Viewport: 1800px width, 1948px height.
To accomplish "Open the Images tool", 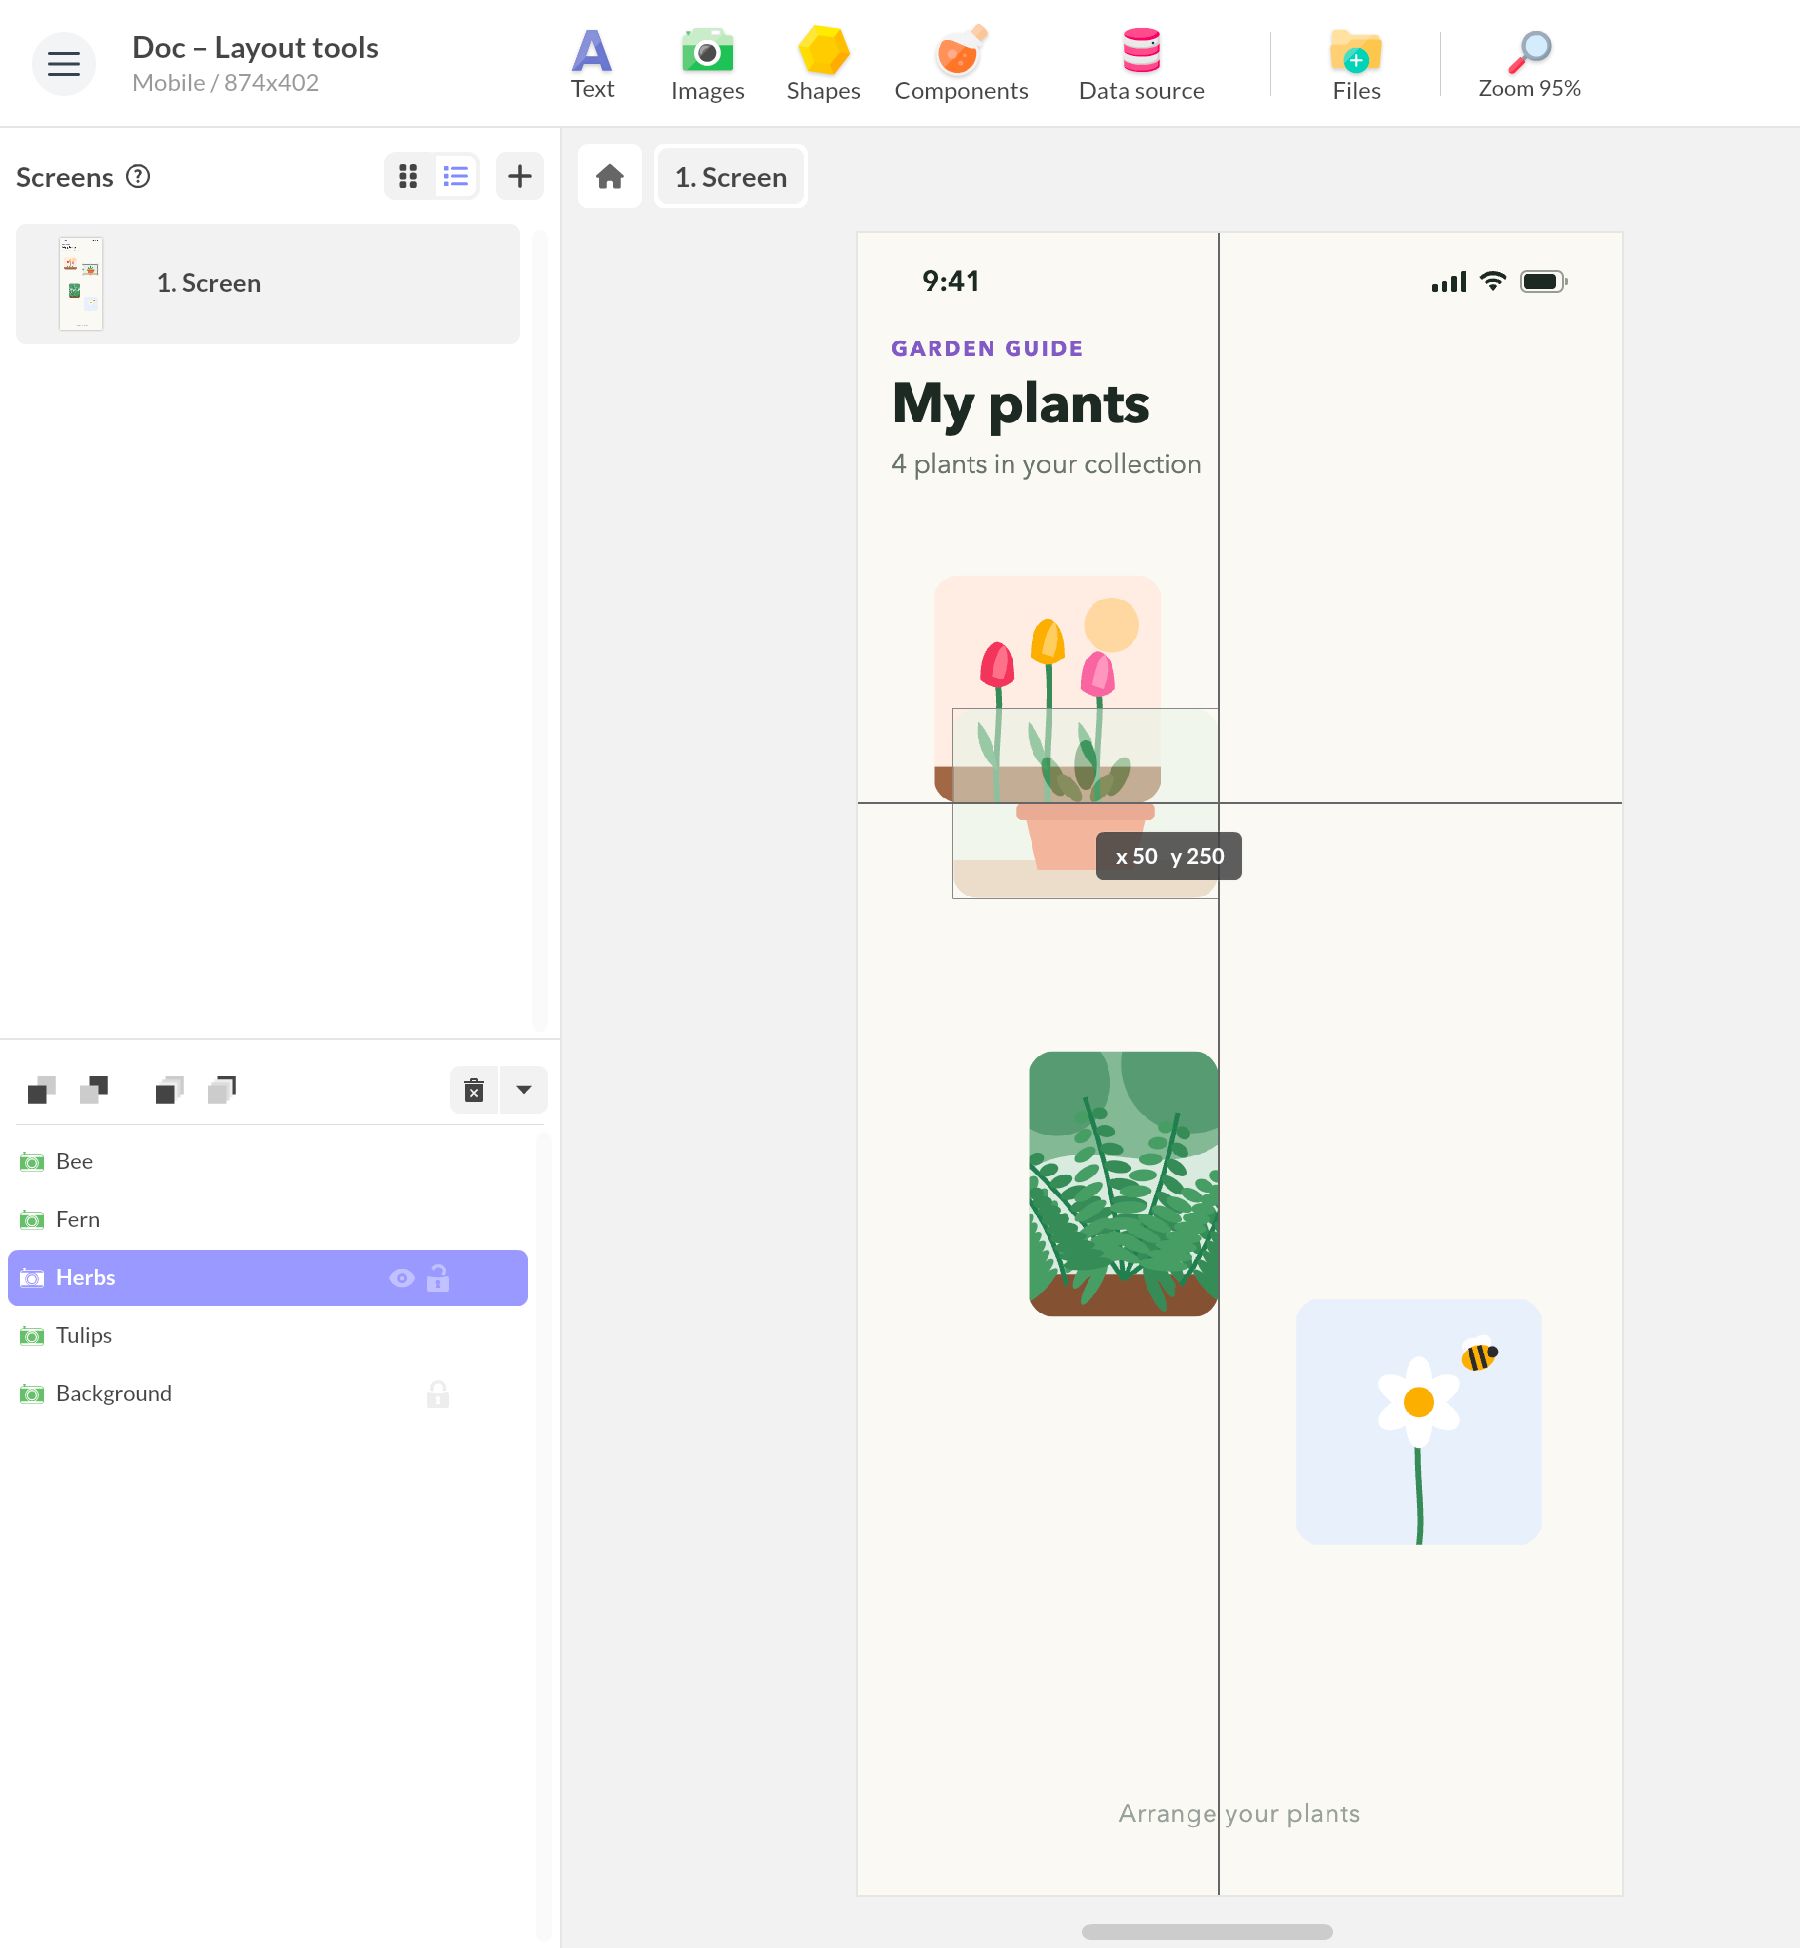I will click(x=707, y=64).
